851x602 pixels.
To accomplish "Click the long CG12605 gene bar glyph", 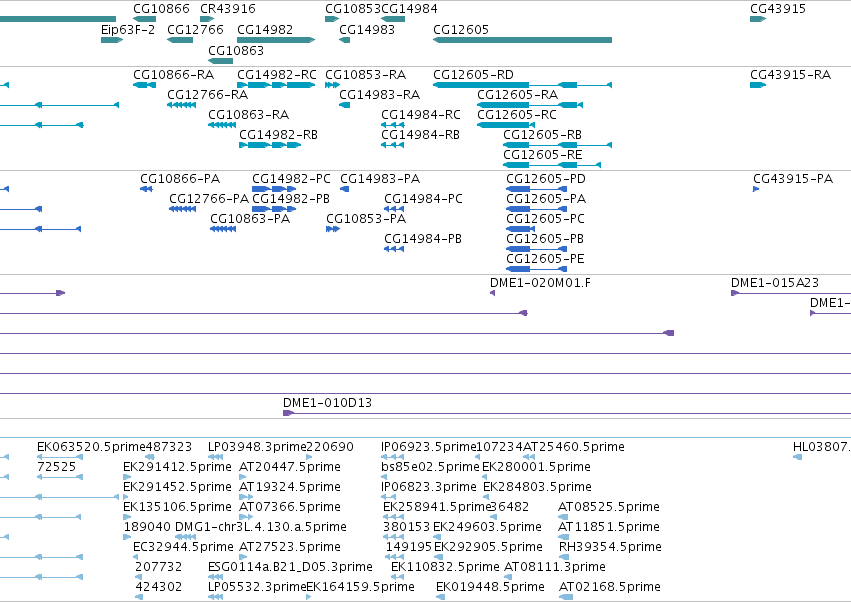I will (x=522, y=40).
